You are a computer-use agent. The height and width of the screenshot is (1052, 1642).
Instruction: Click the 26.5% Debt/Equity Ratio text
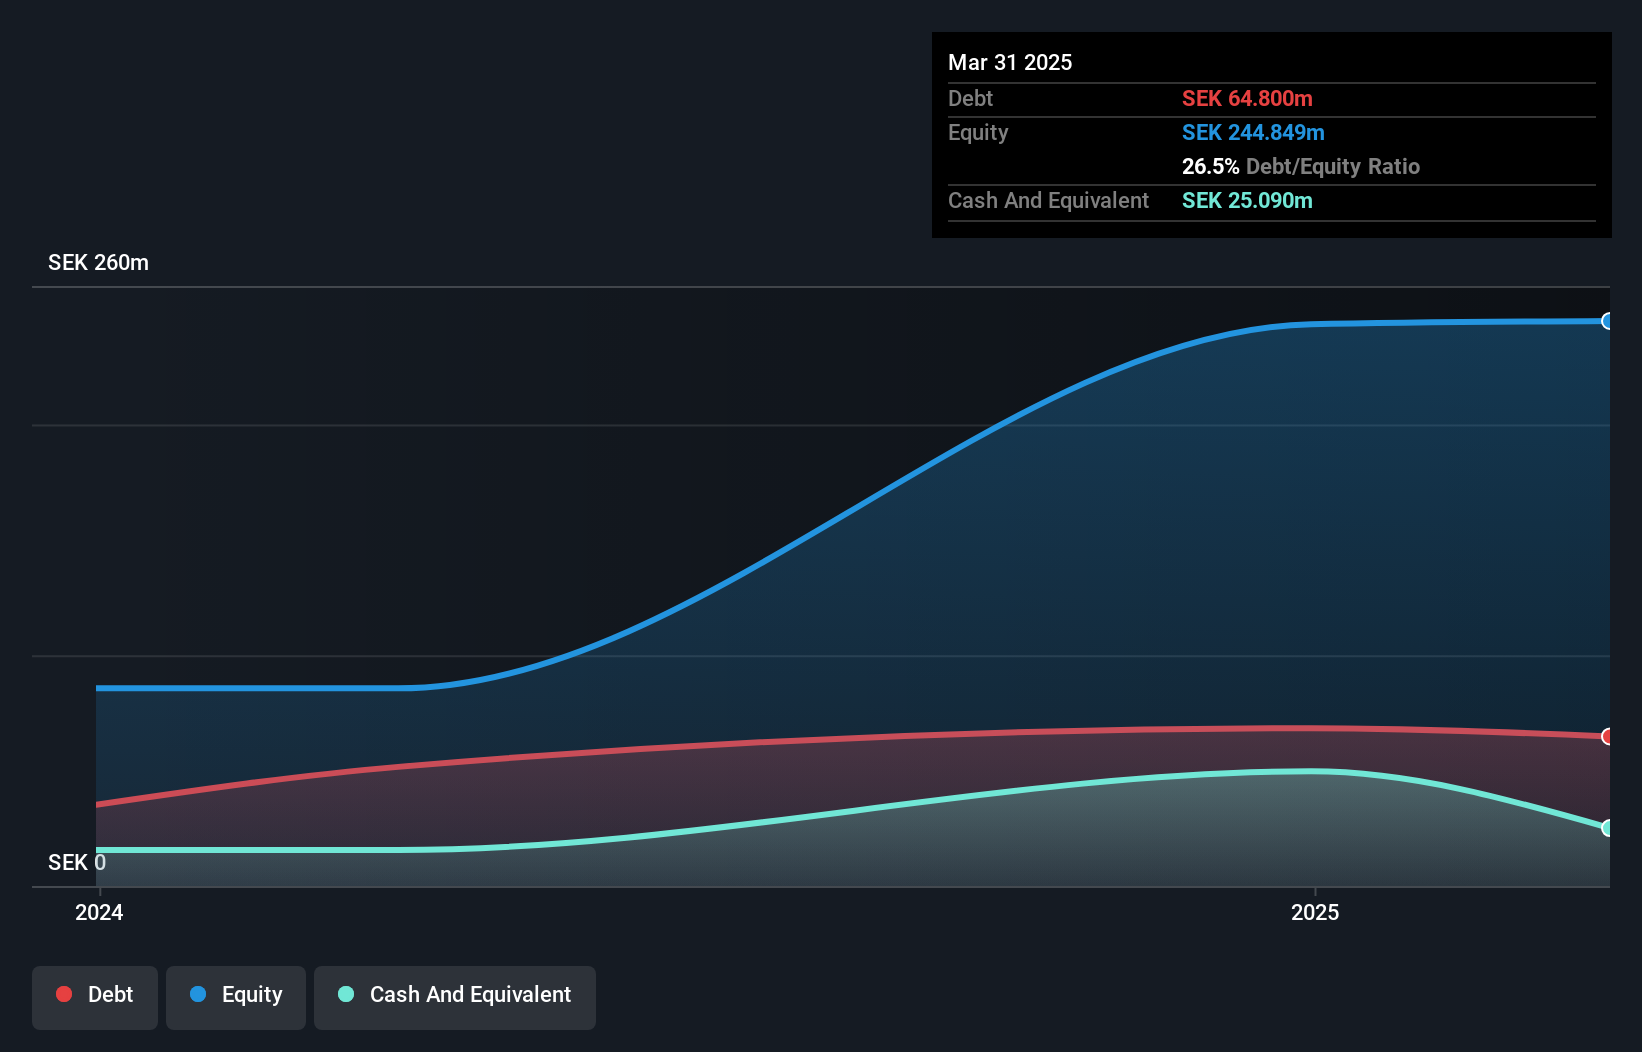pyautogui.click(x=1300, y=166)
